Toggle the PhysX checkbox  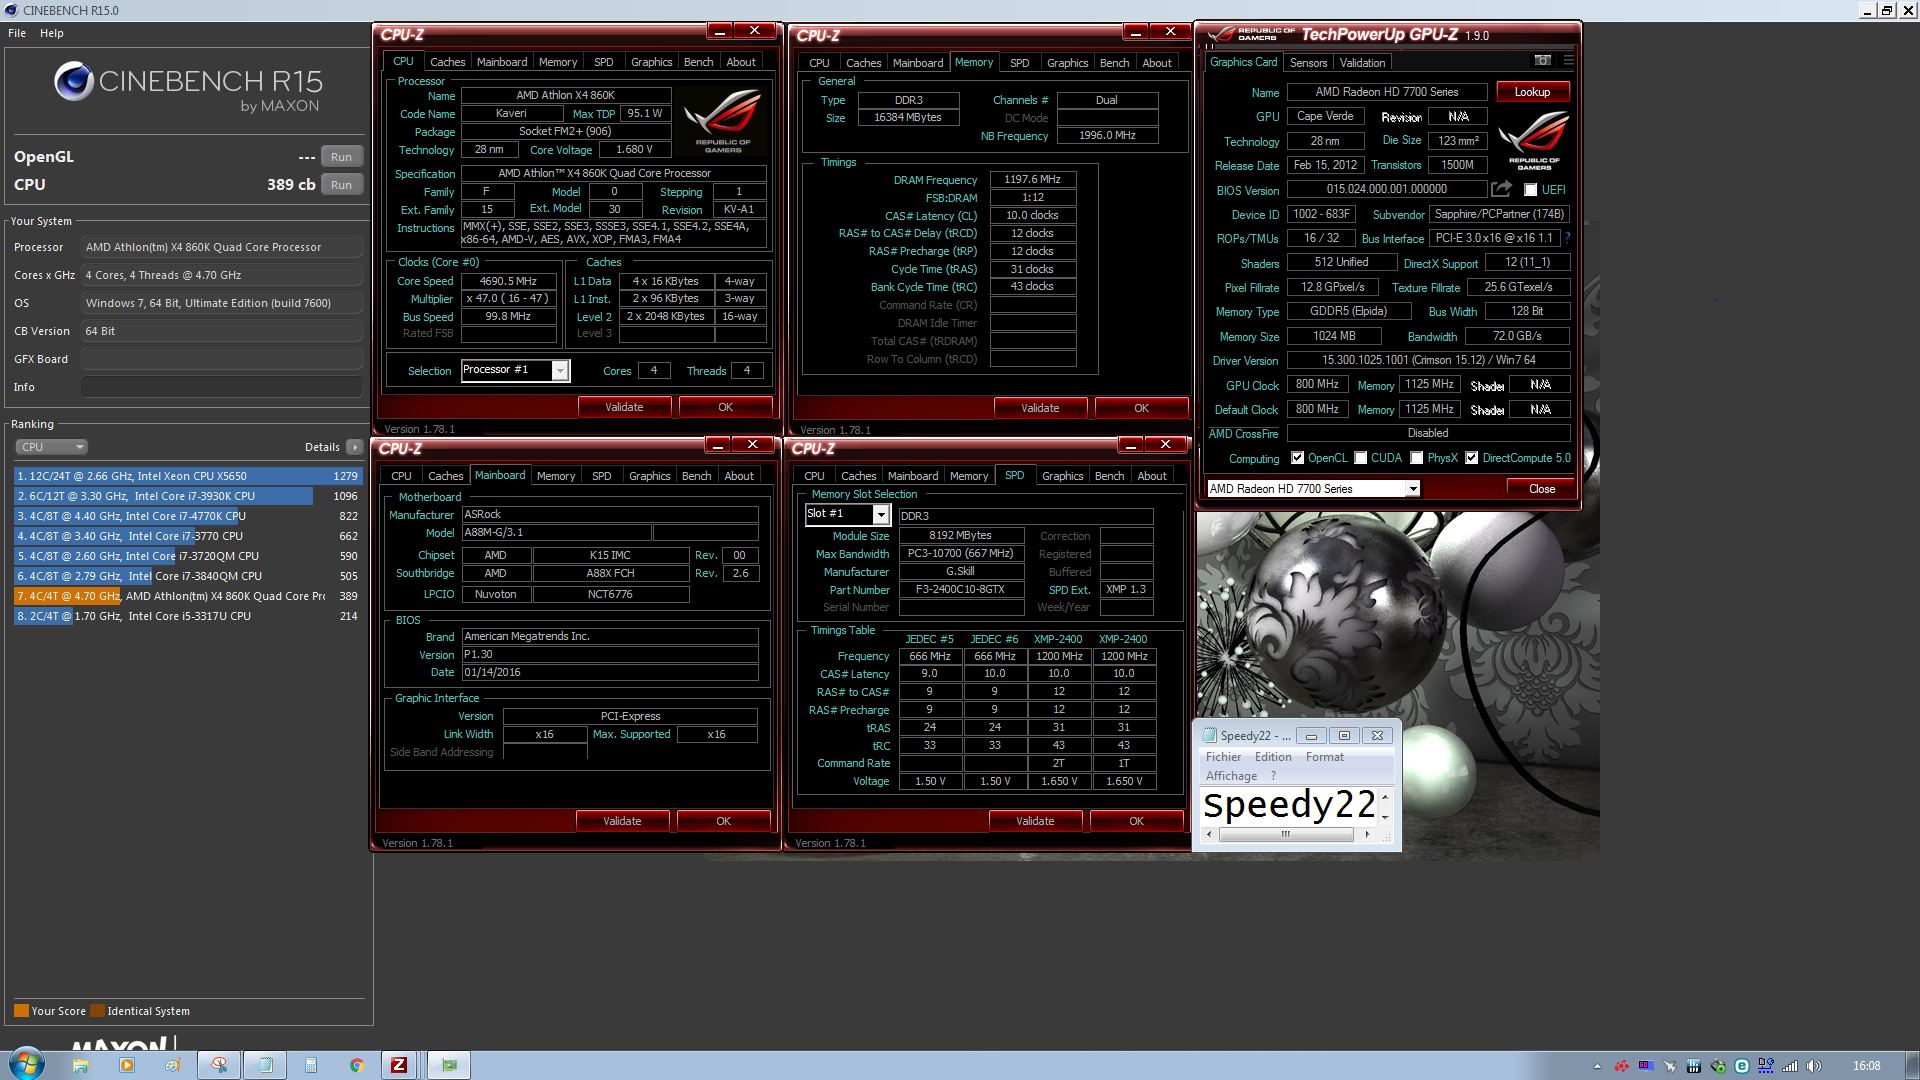pos(1417,458)
